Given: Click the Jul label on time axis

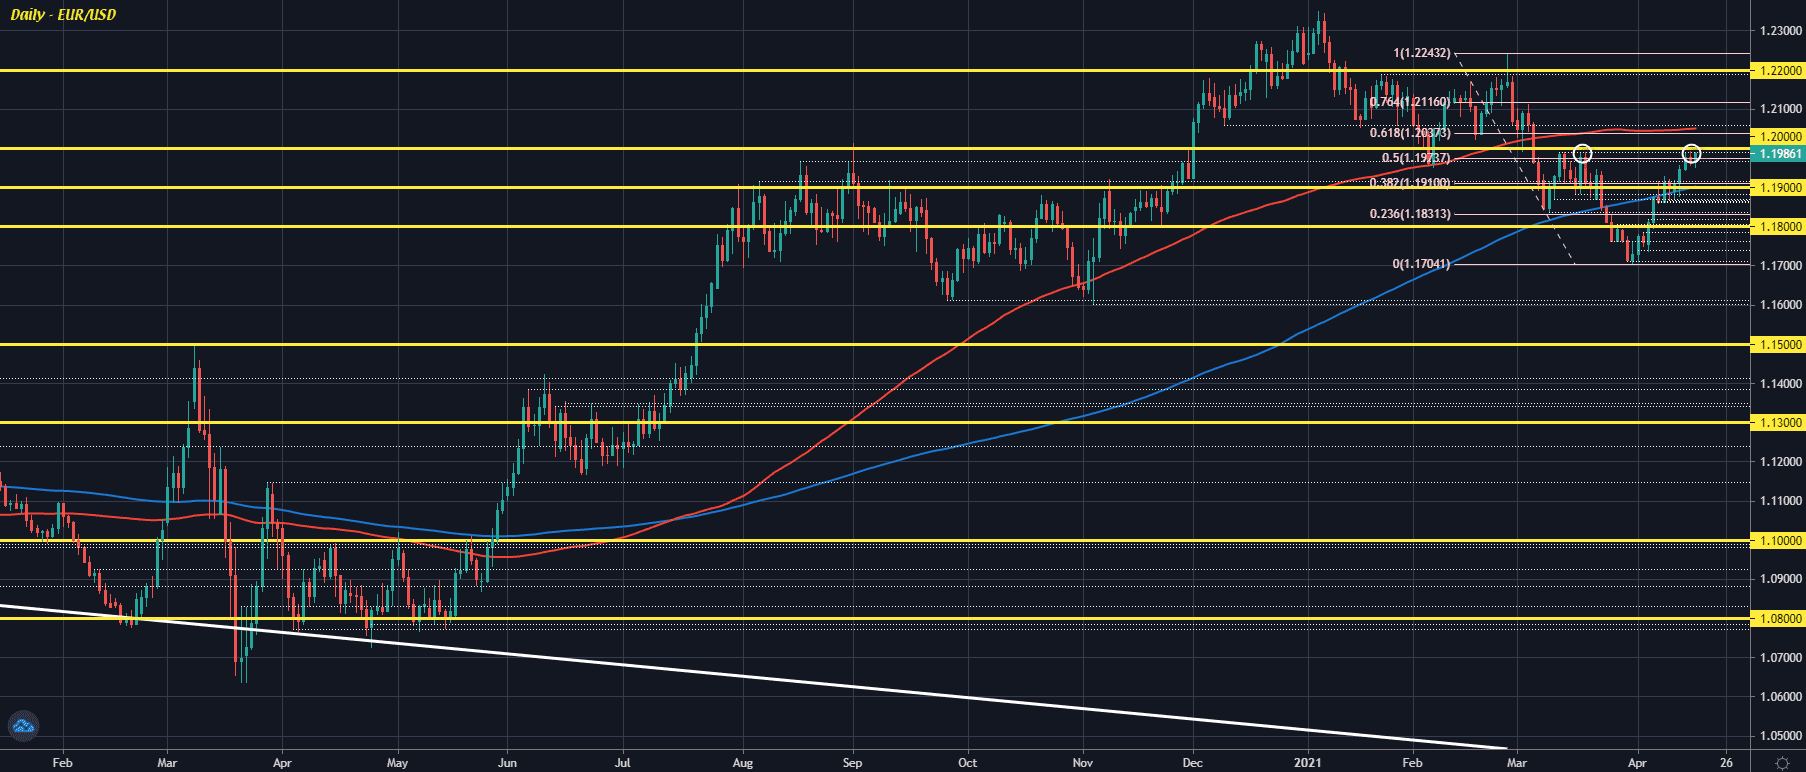Looking at the screenshot, I should [x=623, y=762].
